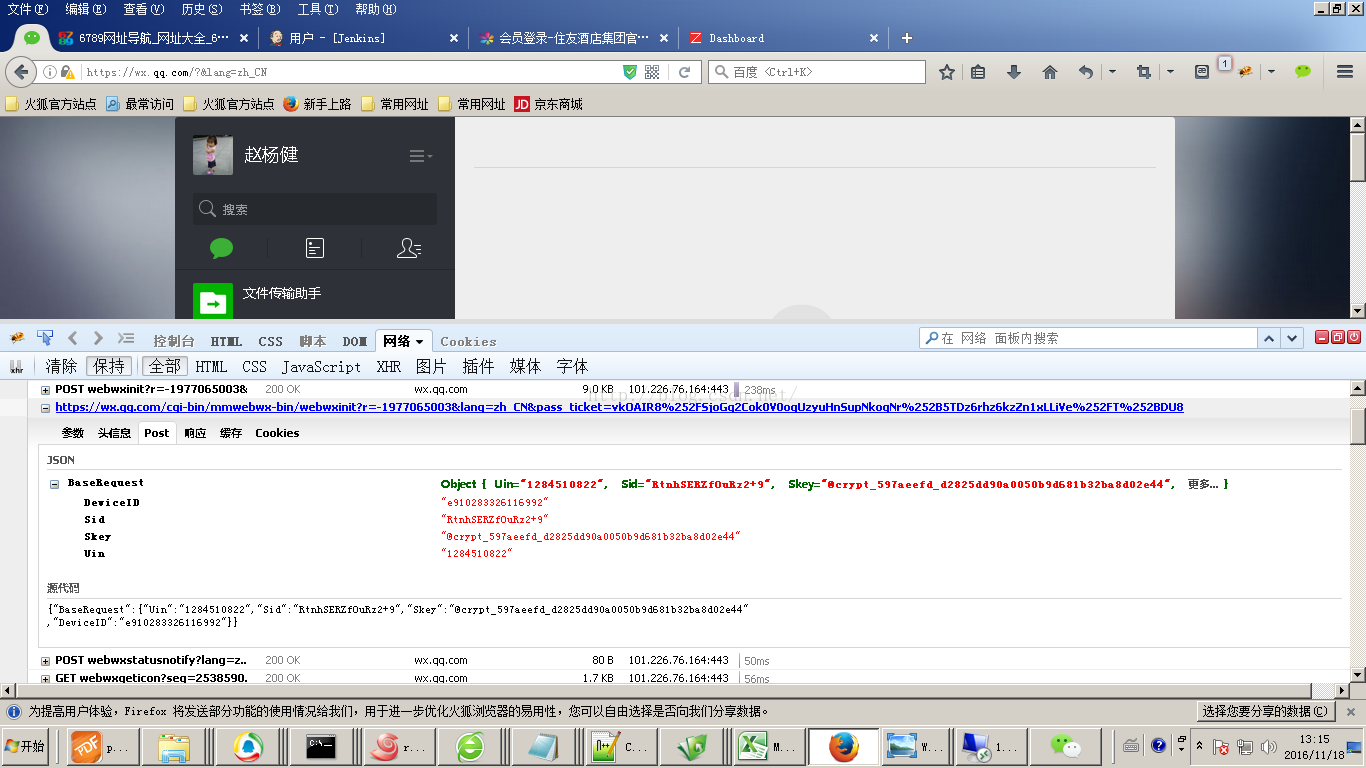
Task: Go back in Firebug panel history
Action: coord(73,338)
